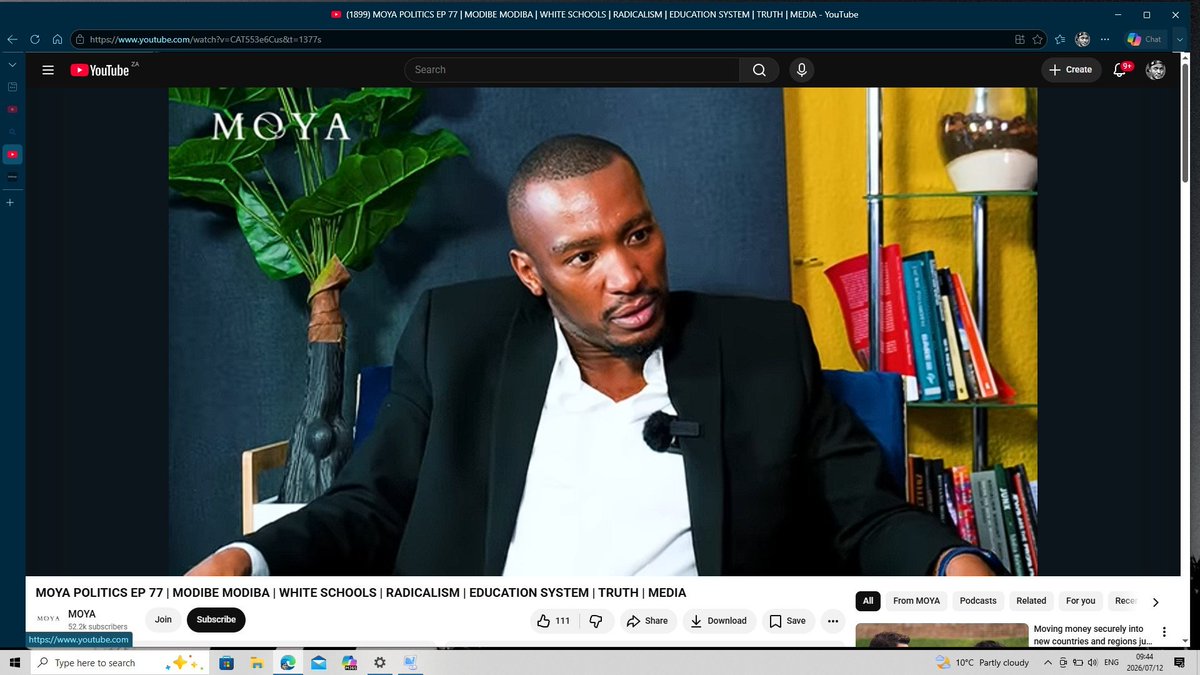The image size is (1200, 675).
Task: Subscribe to the MOYA channel
Action: pos(216,620)
